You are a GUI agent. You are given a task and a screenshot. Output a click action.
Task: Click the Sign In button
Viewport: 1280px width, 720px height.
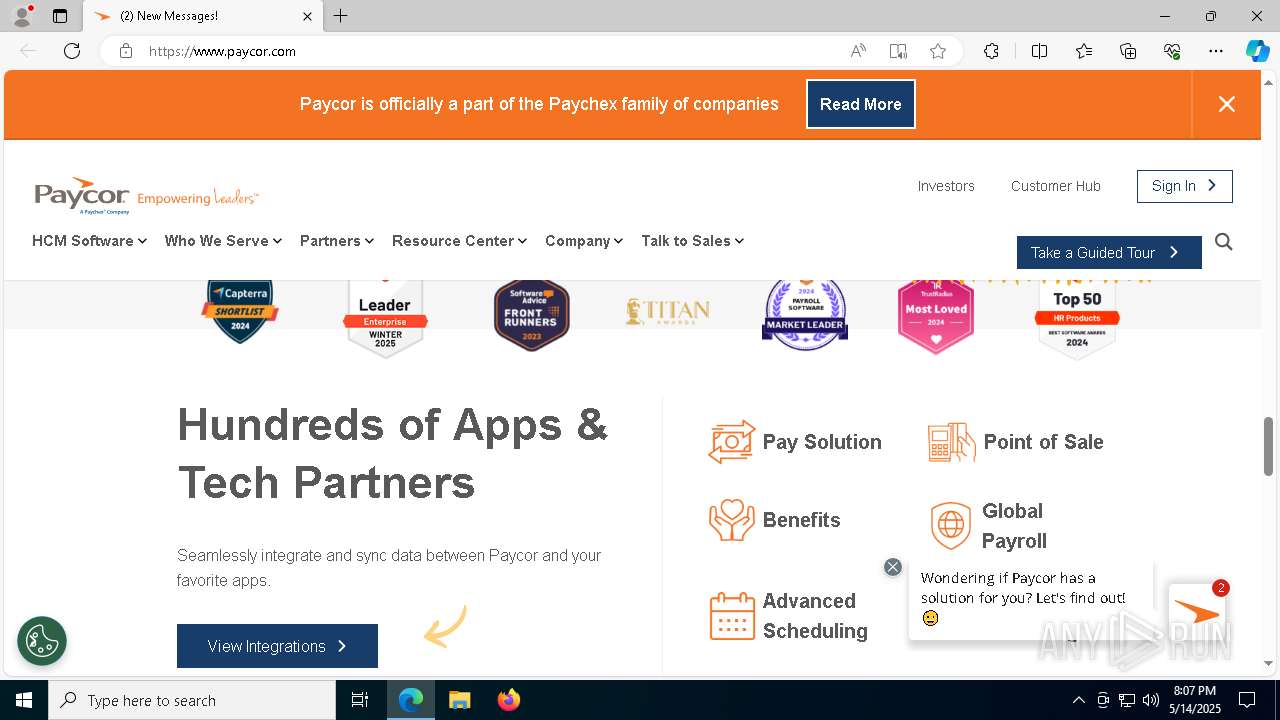tap(1184, 186)
